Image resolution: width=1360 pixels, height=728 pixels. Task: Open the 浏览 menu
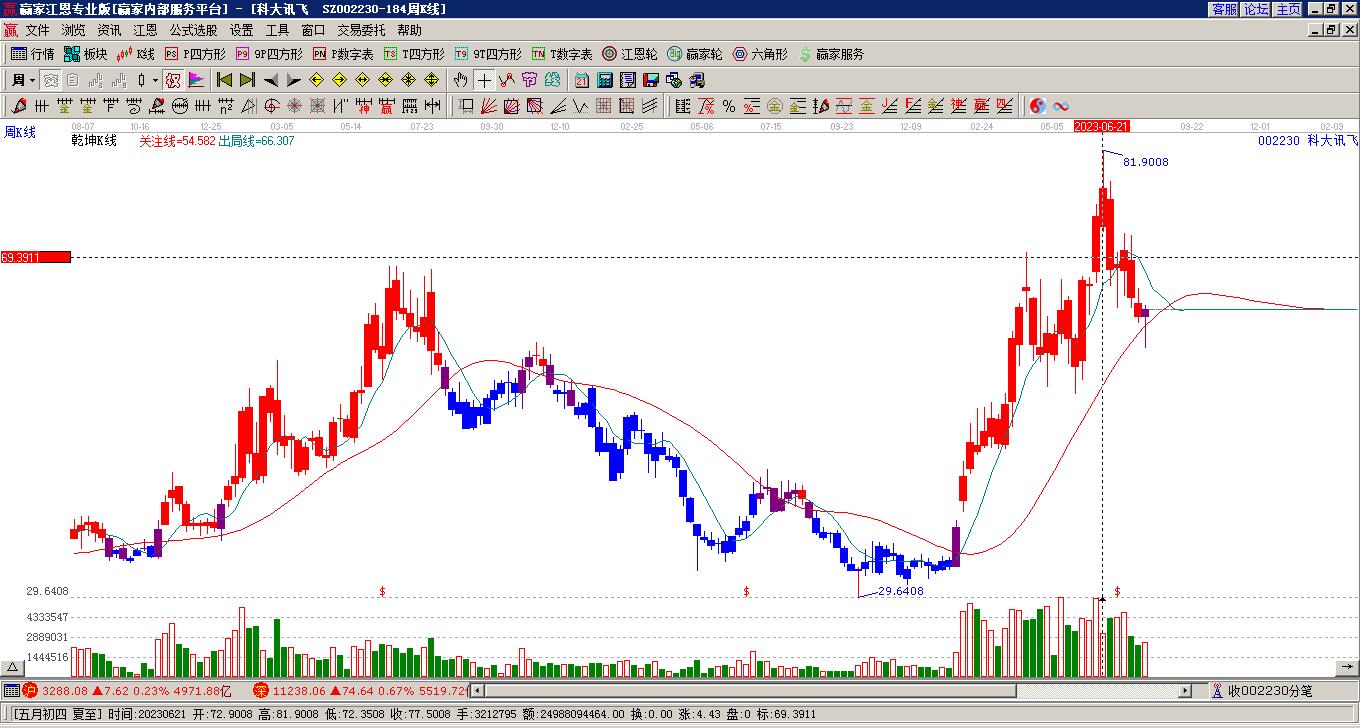[73, 31]
